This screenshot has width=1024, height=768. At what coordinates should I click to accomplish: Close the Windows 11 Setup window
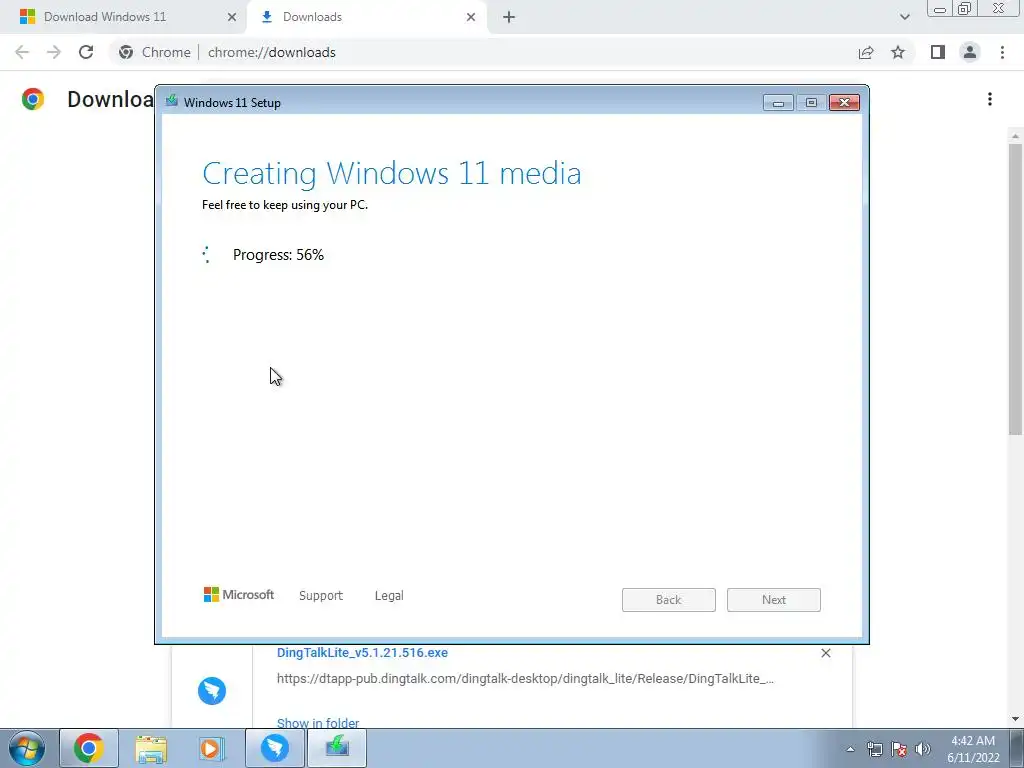click(844, 103)
